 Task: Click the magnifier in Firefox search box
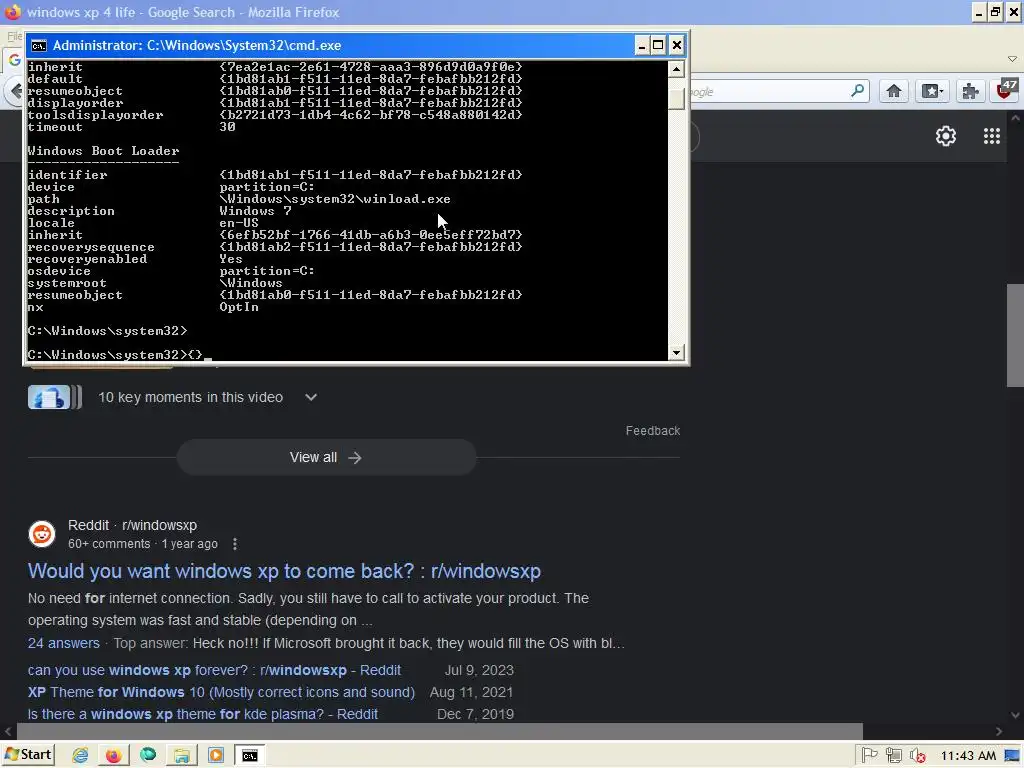coord(857,91)
